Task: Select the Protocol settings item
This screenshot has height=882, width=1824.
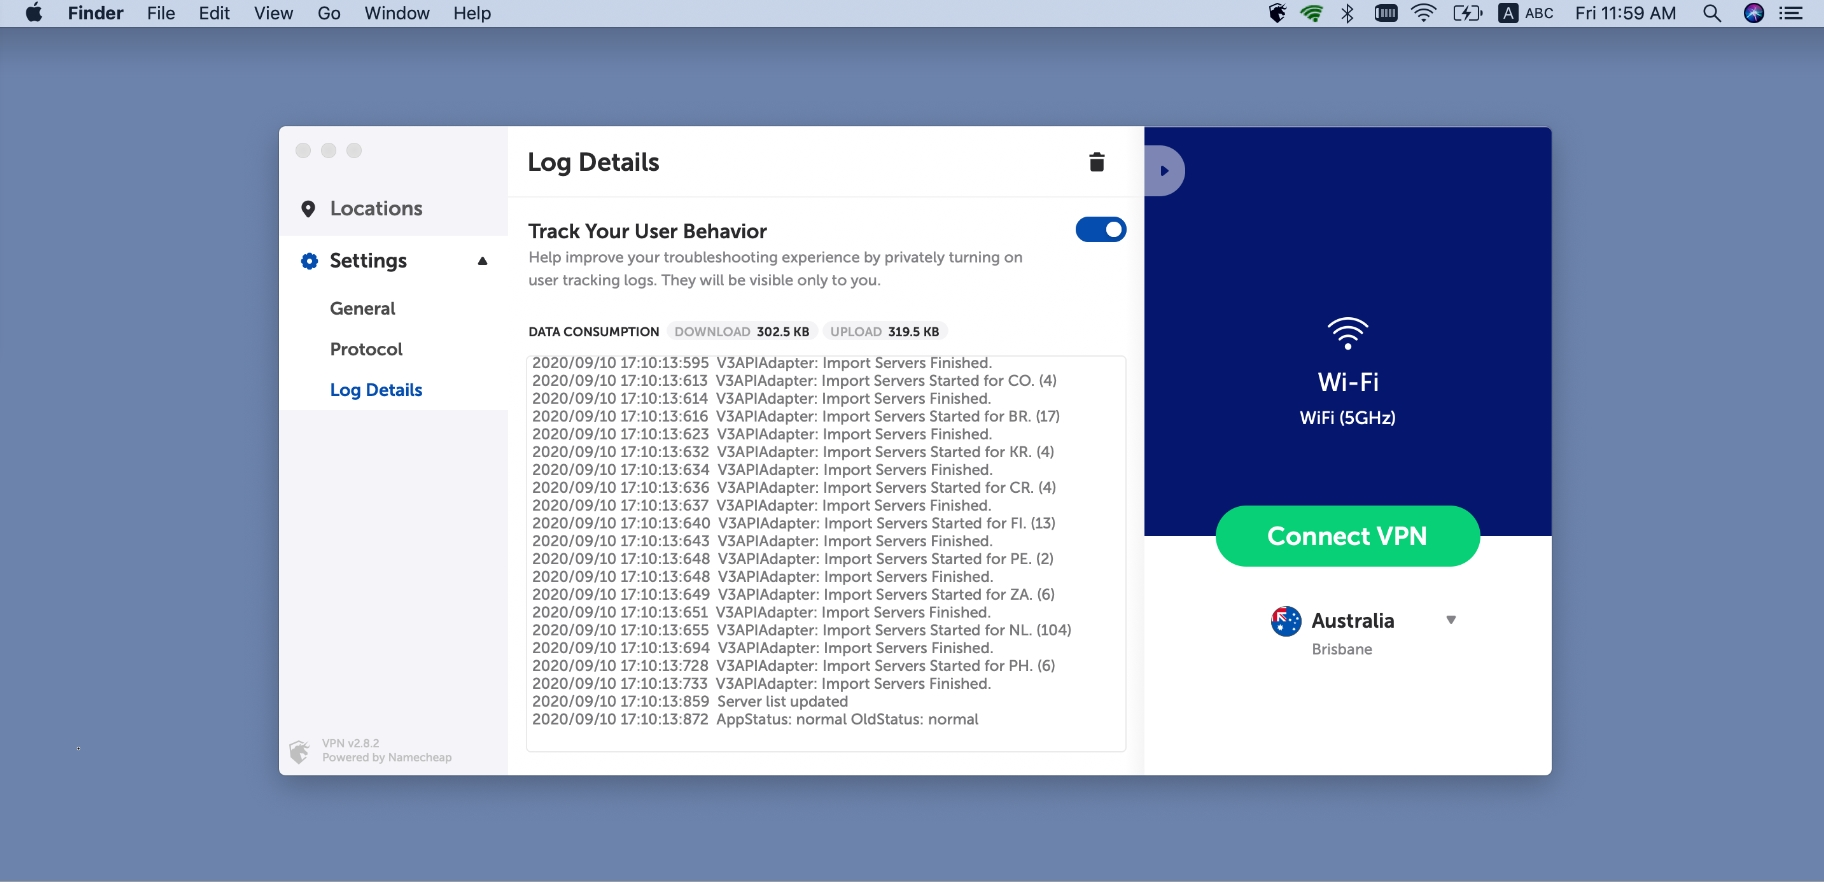Action: pyautogui.click(x=366, y=349)
